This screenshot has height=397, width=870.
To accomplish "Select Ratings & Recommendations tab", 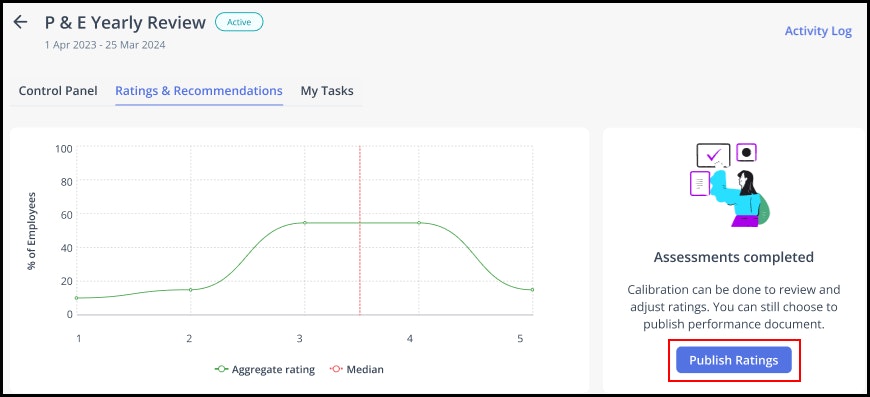I will pos(199,91).
